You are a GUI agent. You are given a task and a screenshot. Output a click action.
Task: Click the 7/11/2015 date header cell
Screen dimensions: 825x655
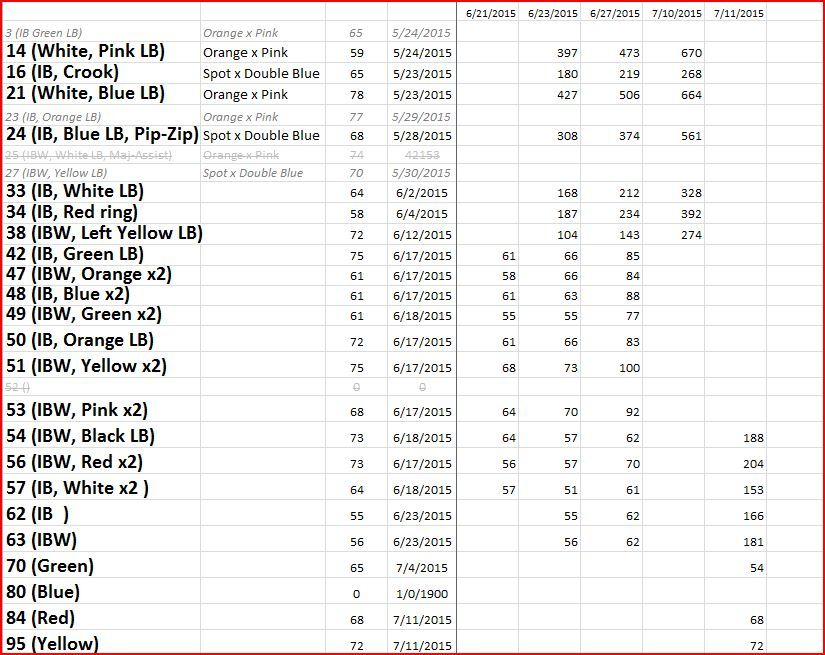(x=738, y=14)
